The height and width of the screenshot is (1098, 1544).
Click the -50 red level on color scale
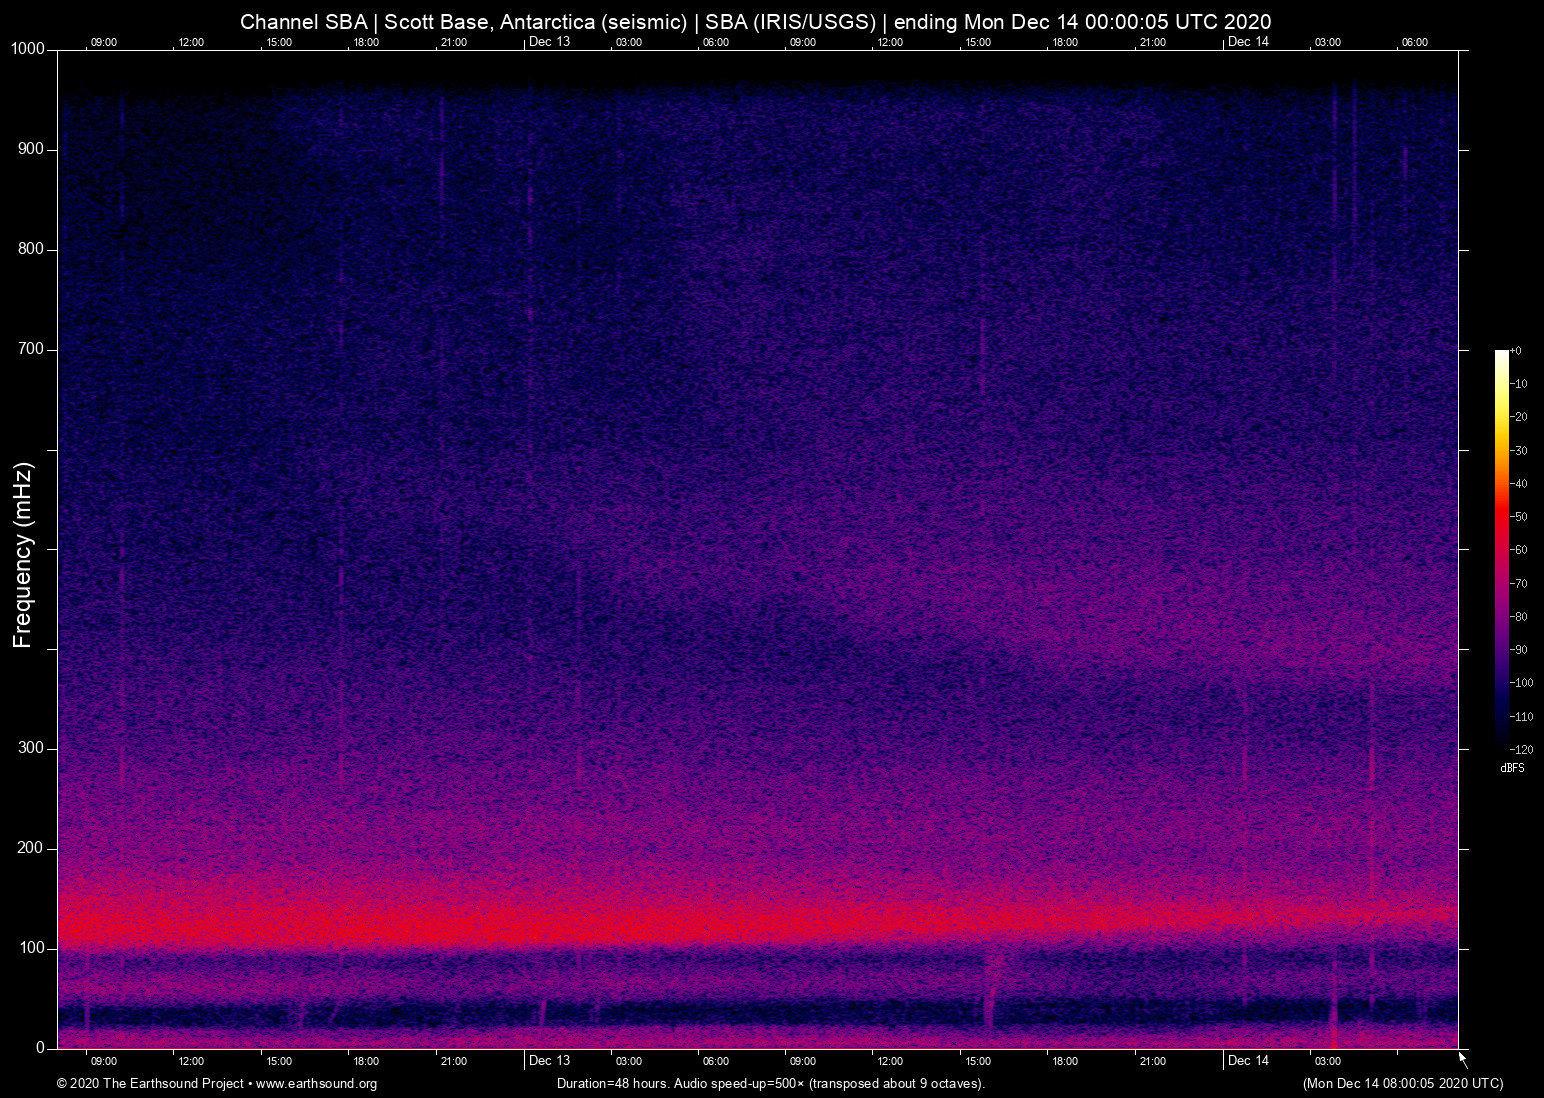[1501, 516]
